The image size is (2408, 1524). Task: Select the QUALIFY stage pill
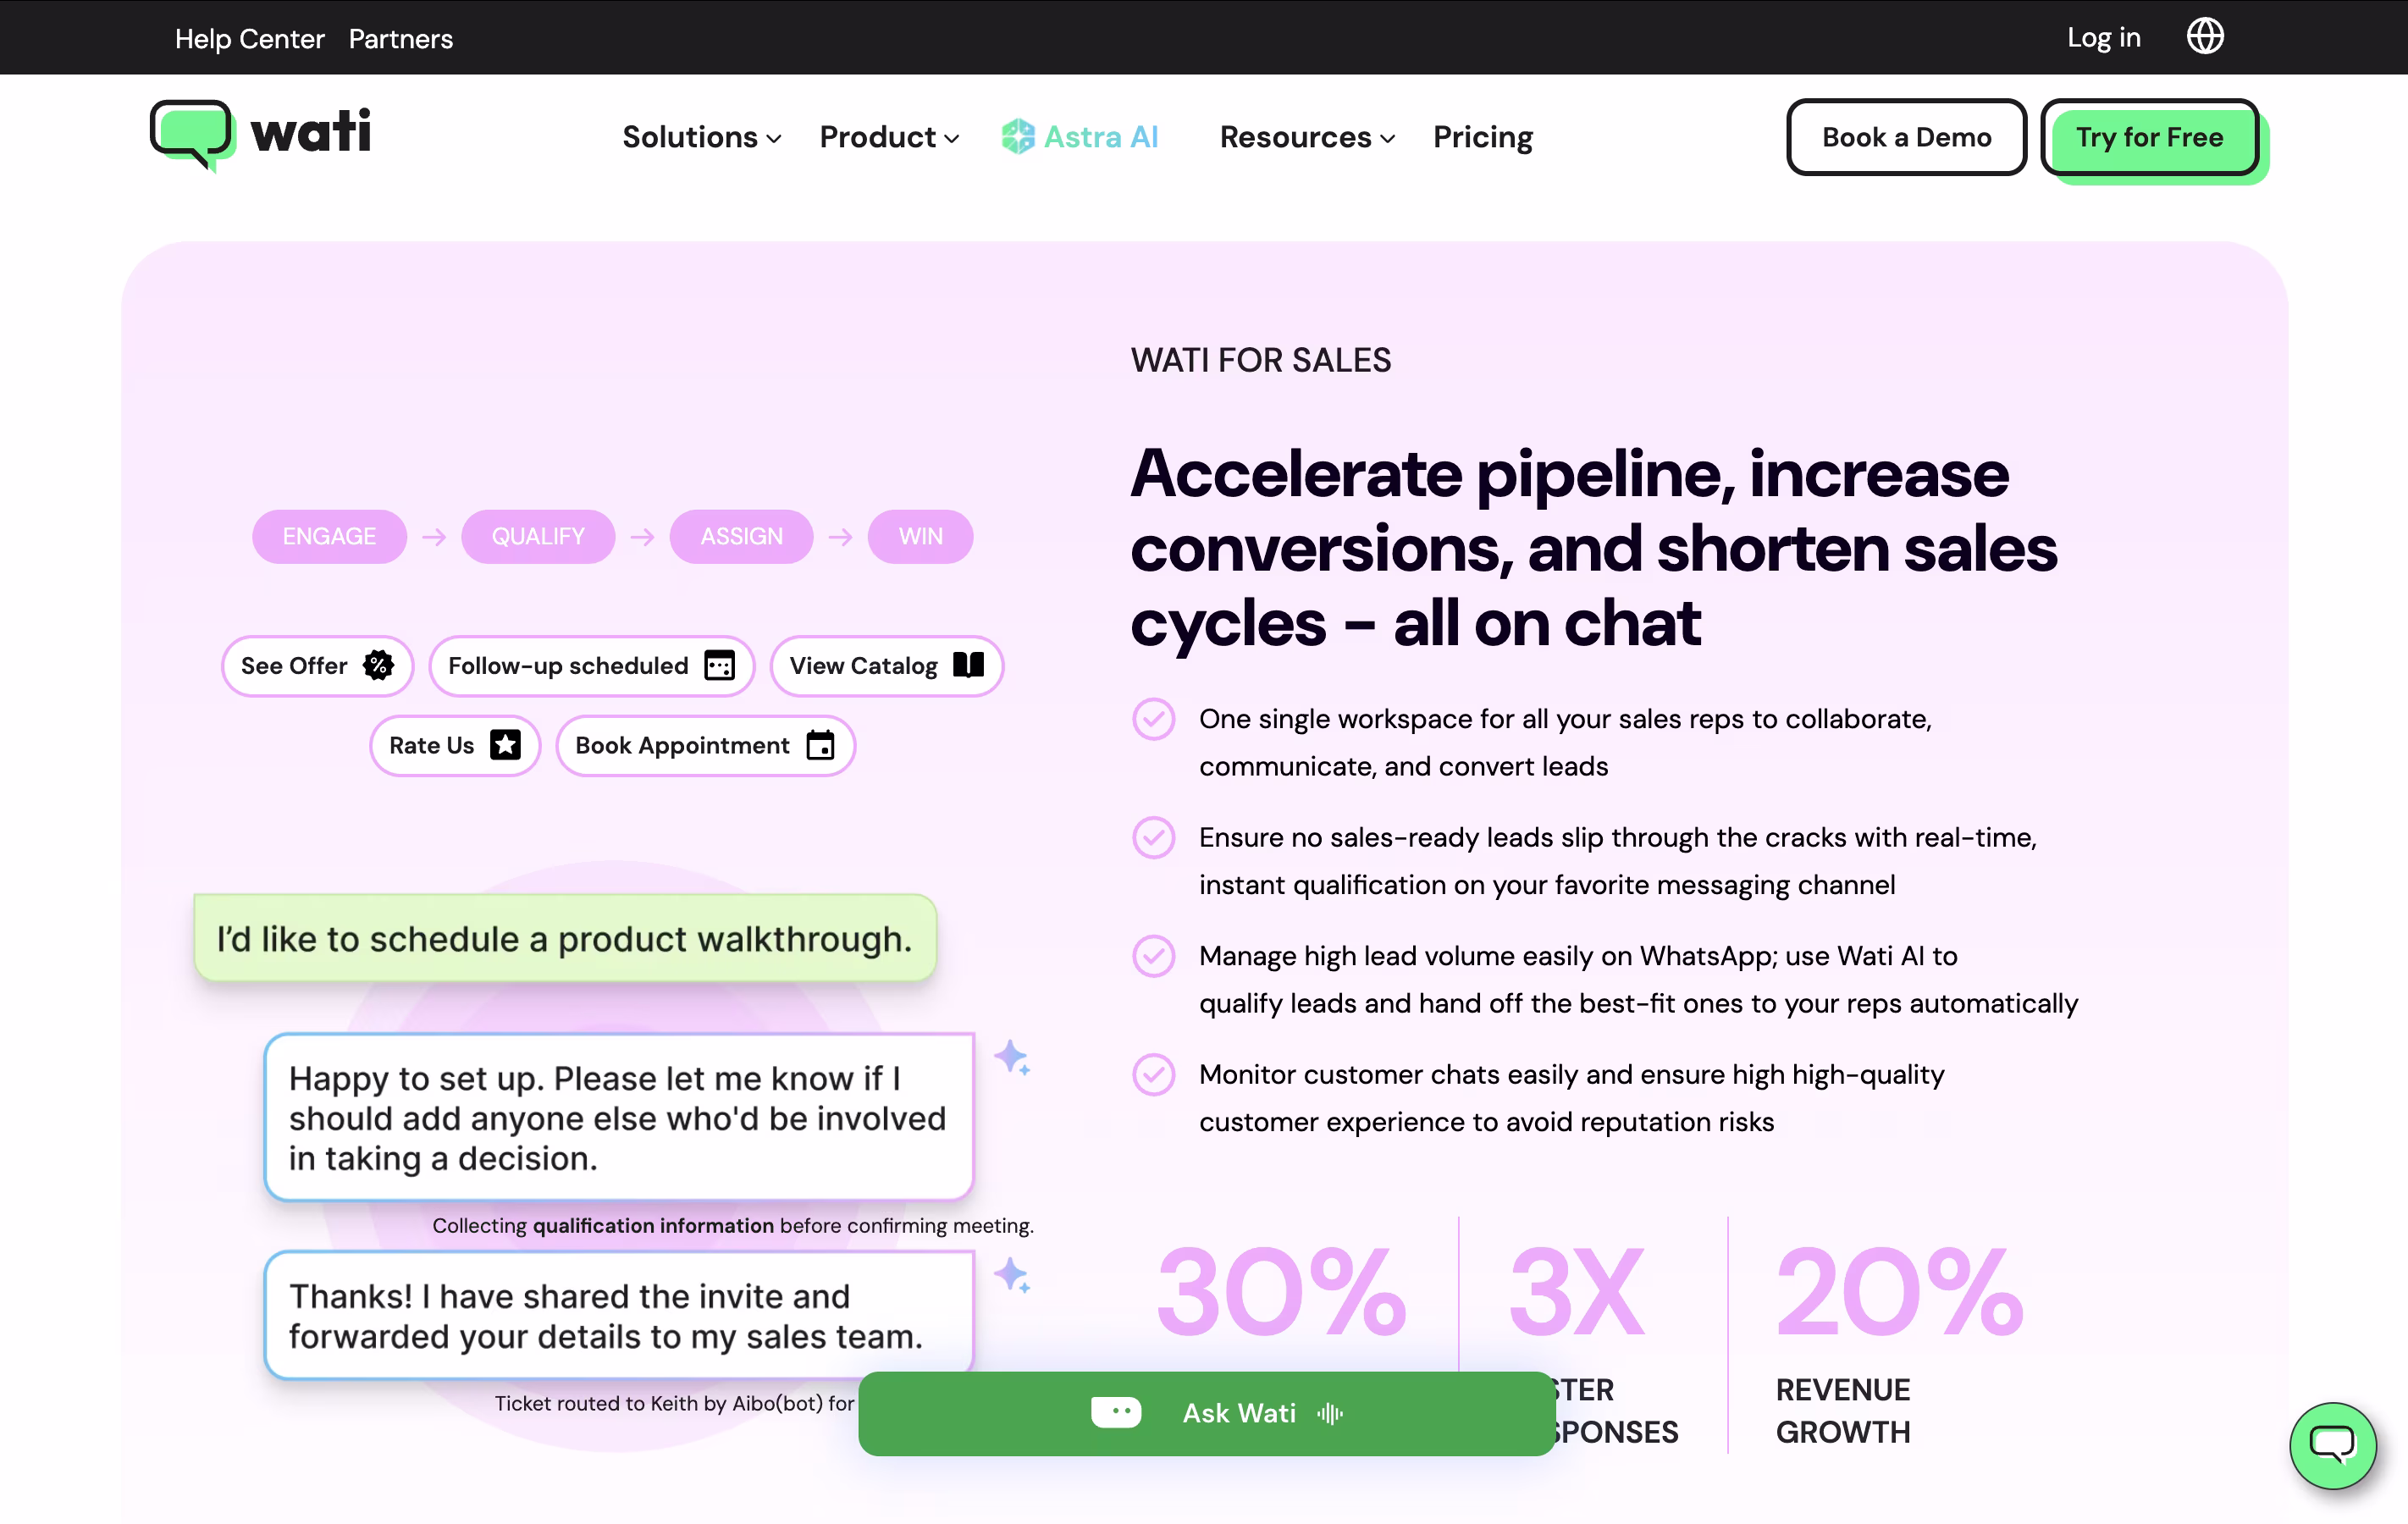click(x=538, y=537)
